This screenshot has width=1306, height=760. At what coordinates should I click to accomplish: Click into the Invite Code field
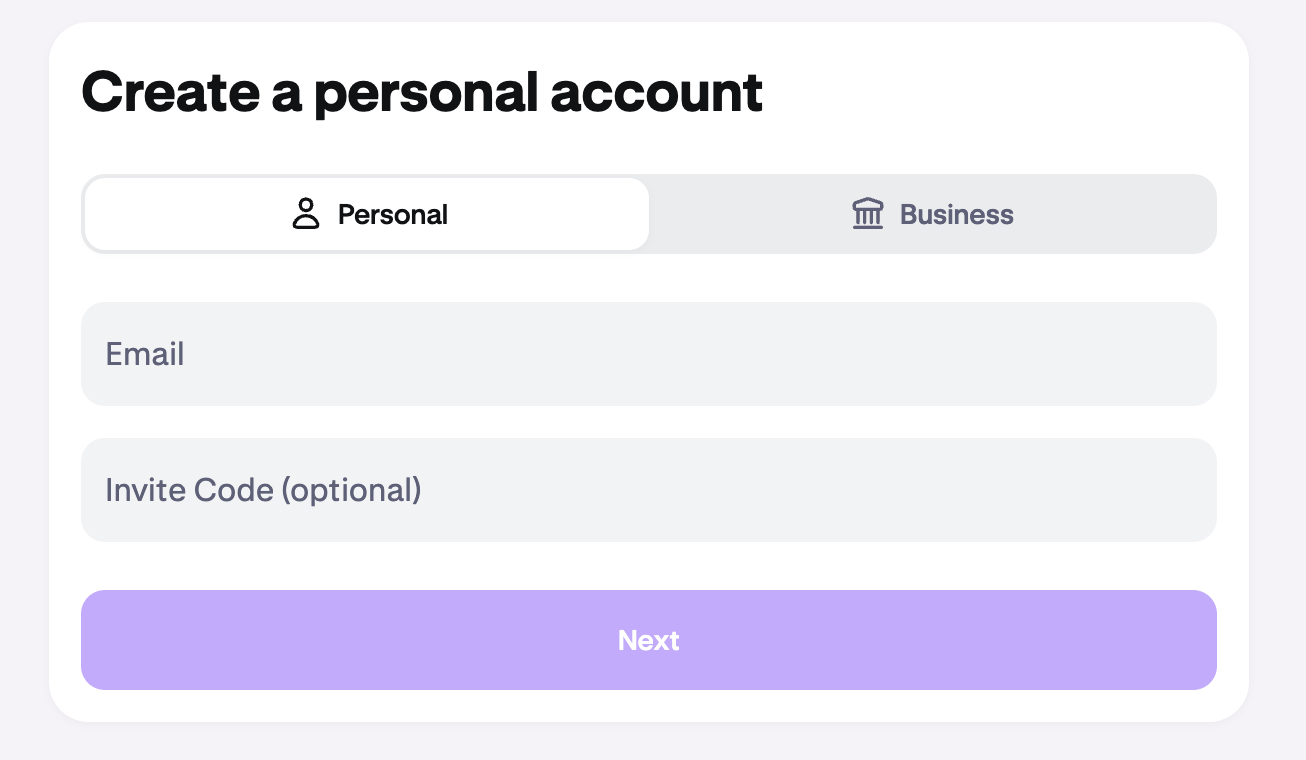pyautogui.click(x=648, y=490)
